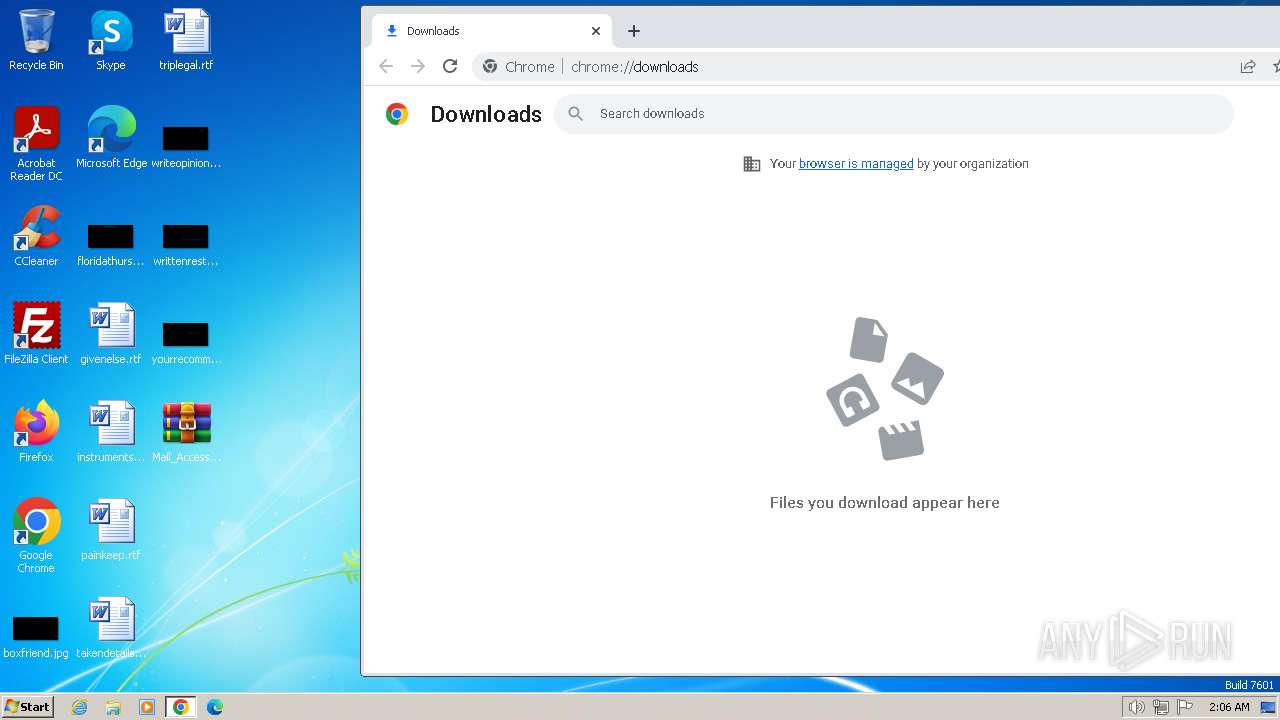Viewport: 1280px width, 720px height.
Task: Click the network tray icon
Action: click(1161, 707)
